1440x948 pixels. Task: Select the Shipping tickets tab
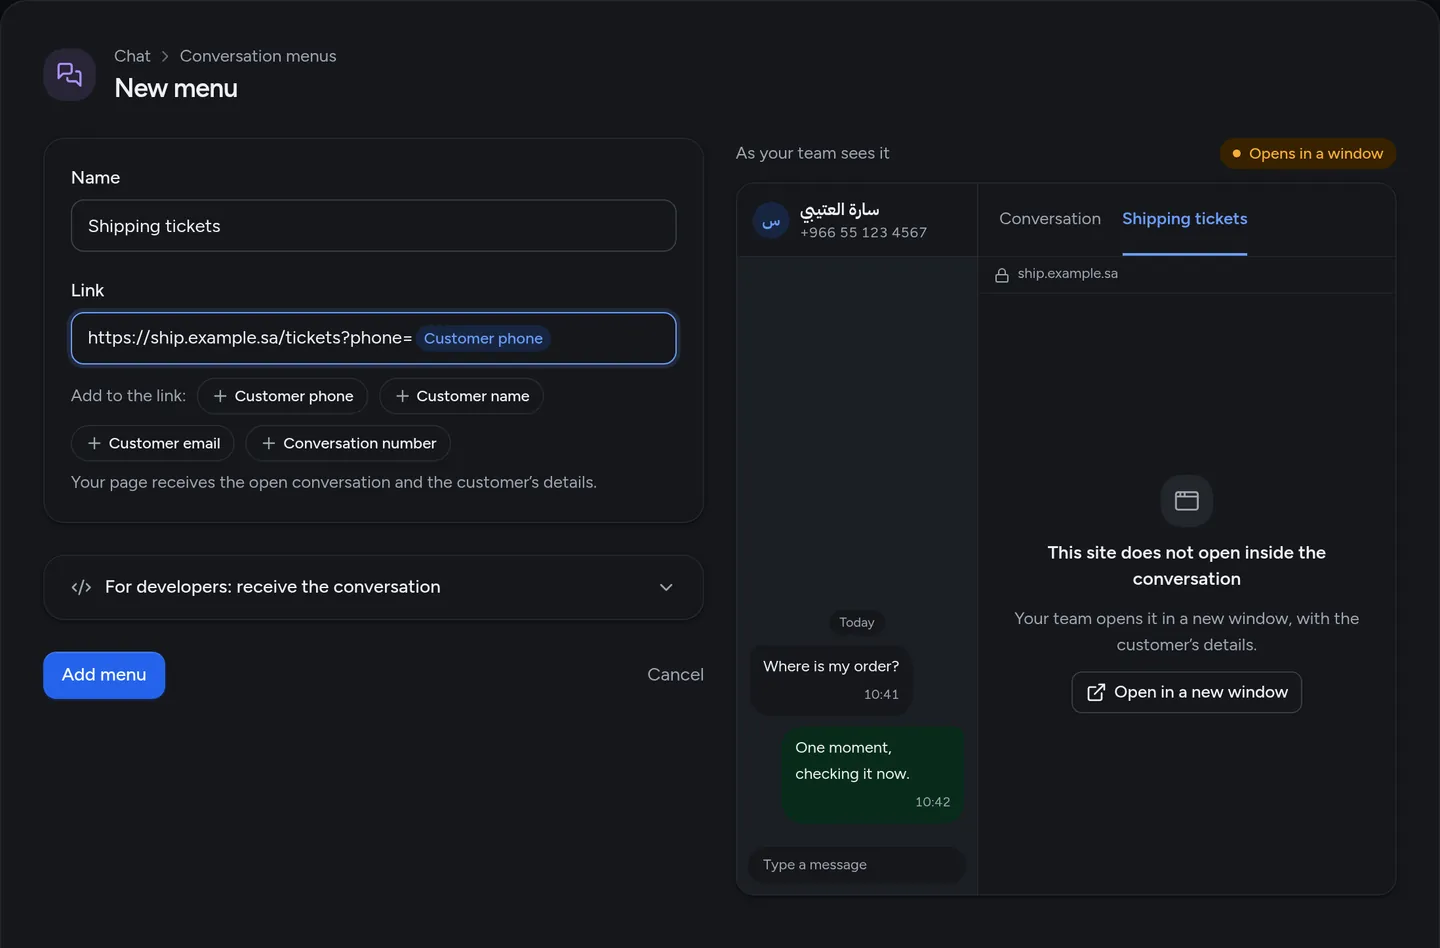pos(1185,219)
